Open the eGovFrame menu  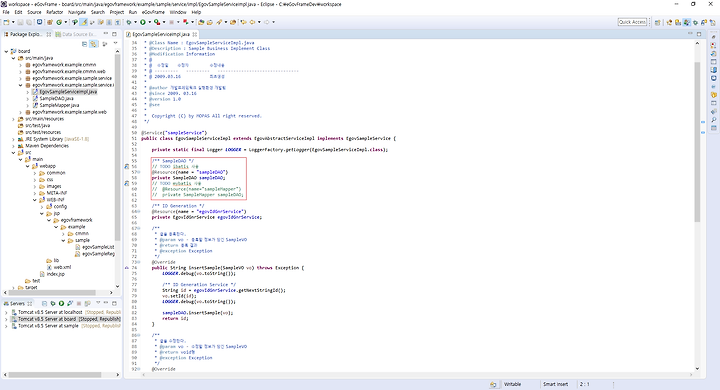coord(153,12)
